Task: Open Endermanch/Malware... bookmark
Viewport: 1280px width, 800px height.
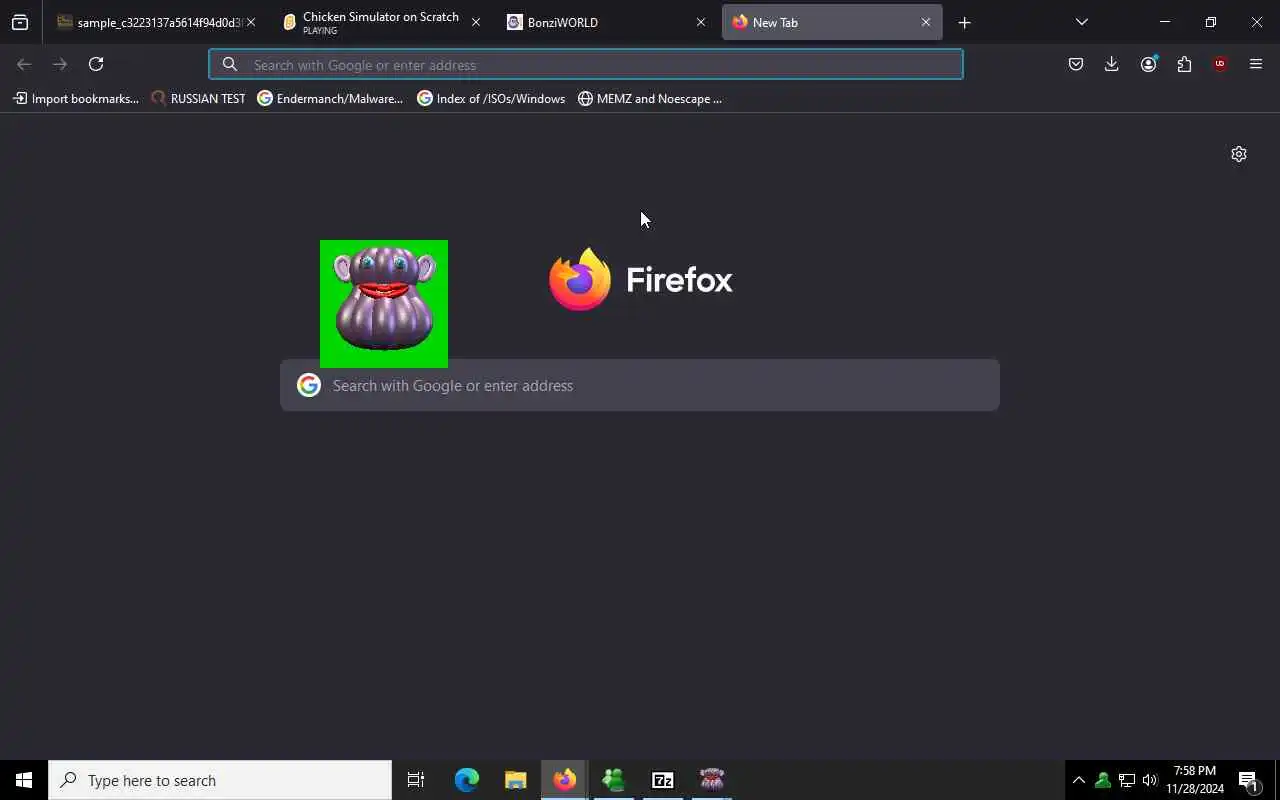Action: pos(330,98)
